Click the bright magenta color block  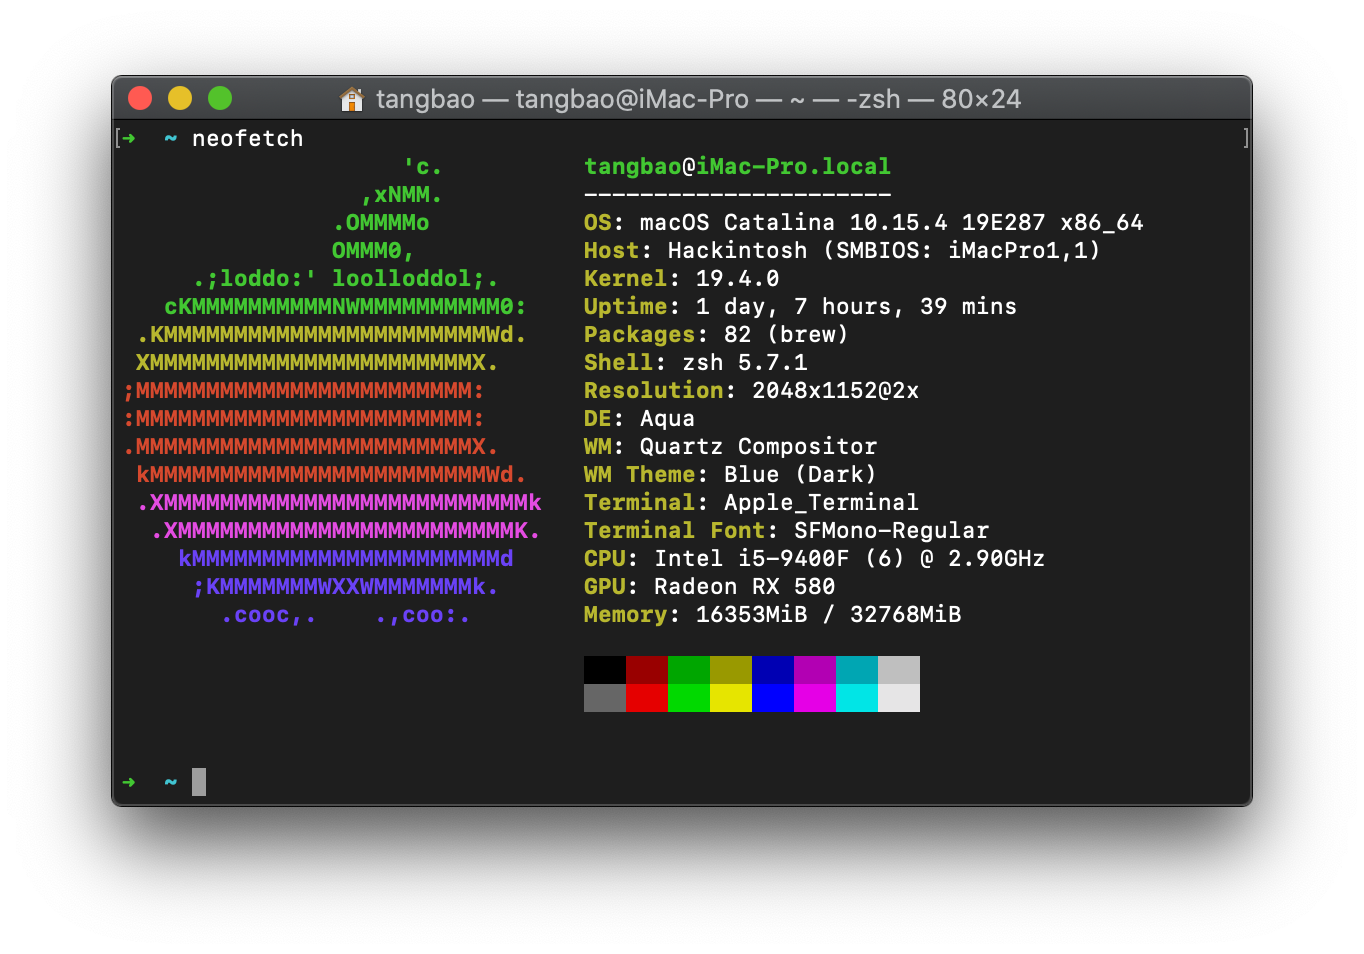coord(814,698)
